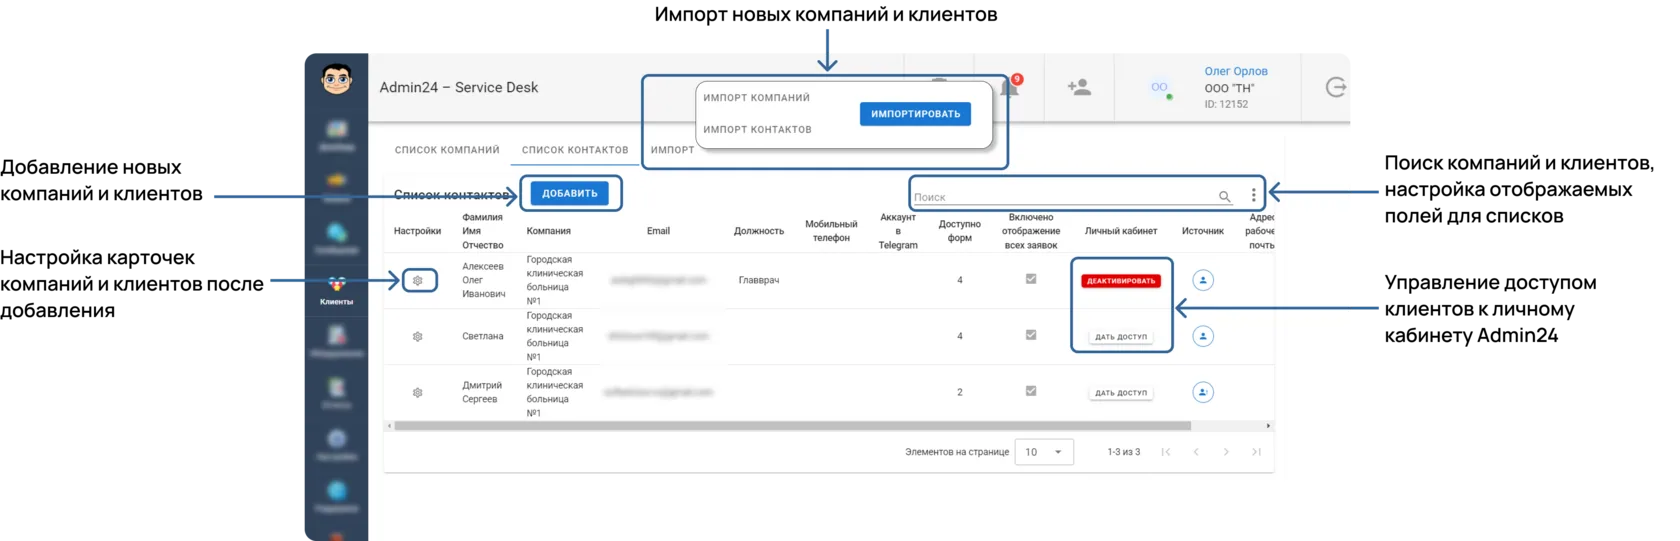Image resolution: width=1680 pixels, height=541 pixels.
Task: Click the Email column header
Action: coord(658,231)
